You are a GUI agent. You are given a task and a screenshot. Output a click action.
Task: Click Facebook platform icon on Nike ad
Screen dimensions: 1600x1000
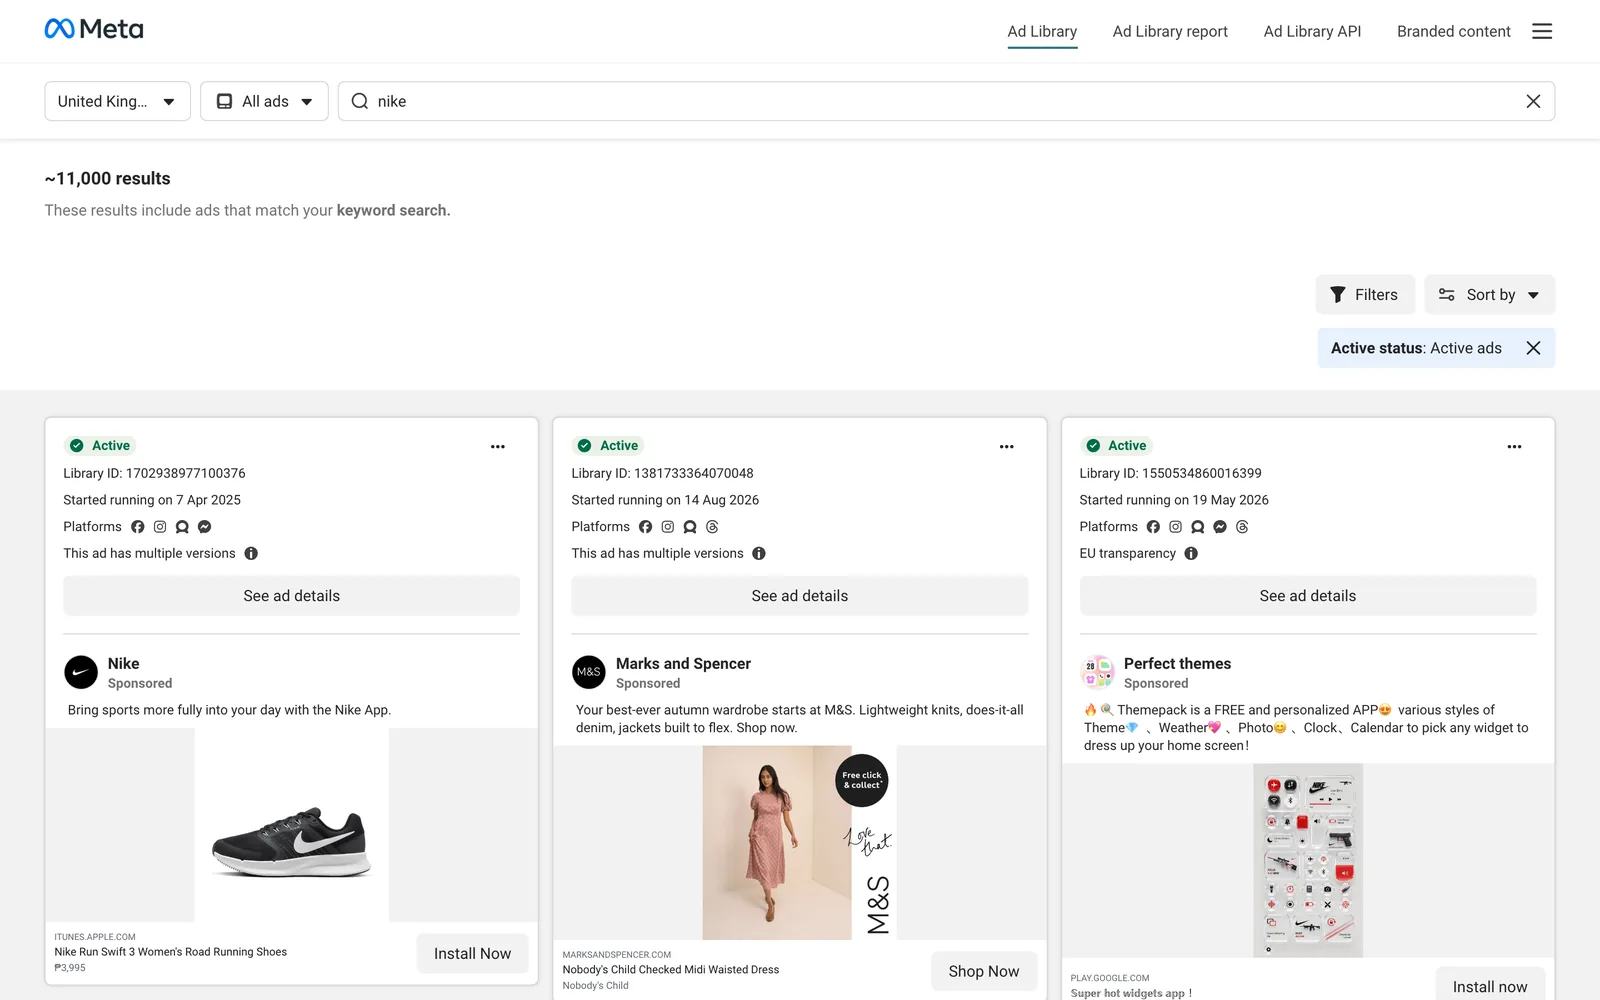tap(138, 527)
